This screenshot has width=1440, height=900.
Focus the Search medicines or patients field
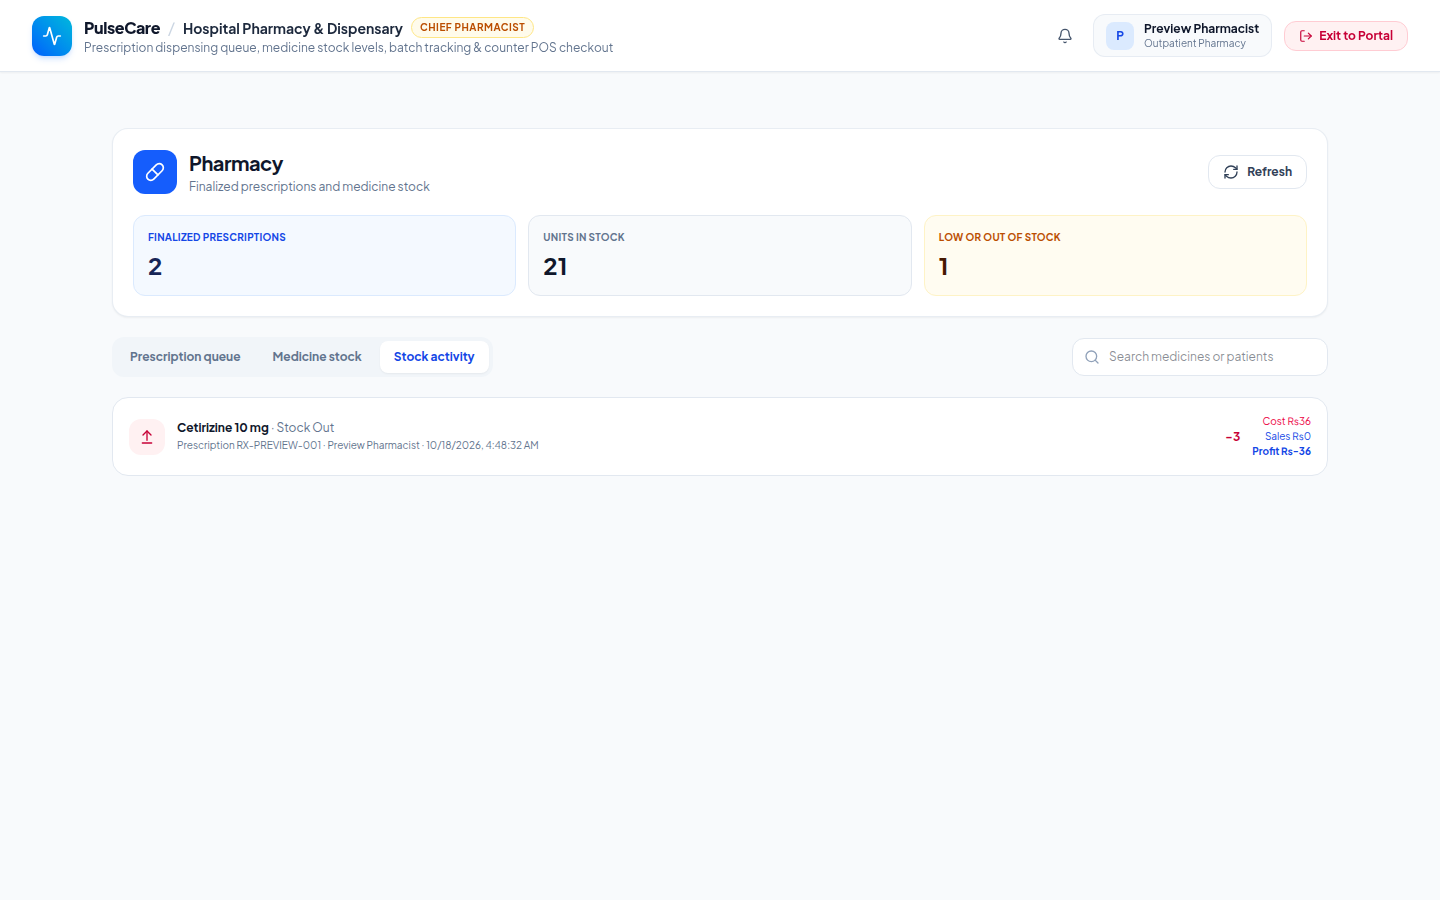tap(1200, 357)
